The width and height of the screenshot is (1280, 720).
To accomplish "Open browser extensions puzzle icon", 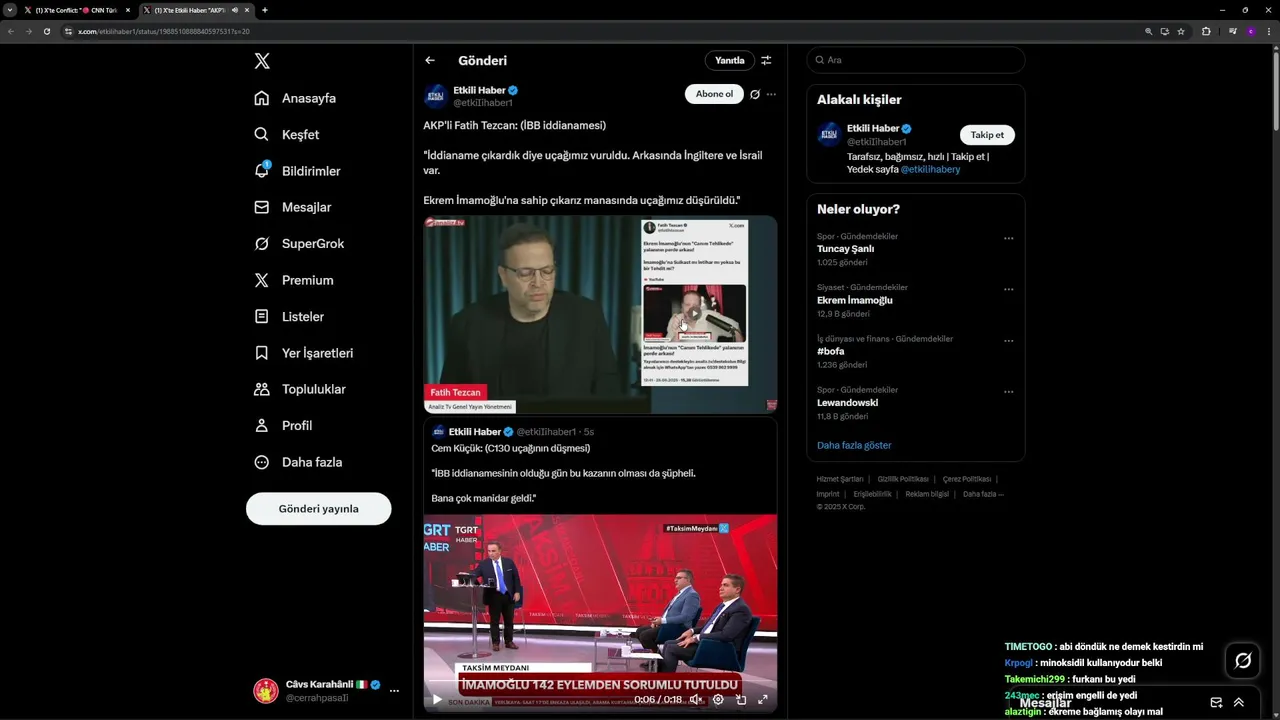I will [1206, 31].
